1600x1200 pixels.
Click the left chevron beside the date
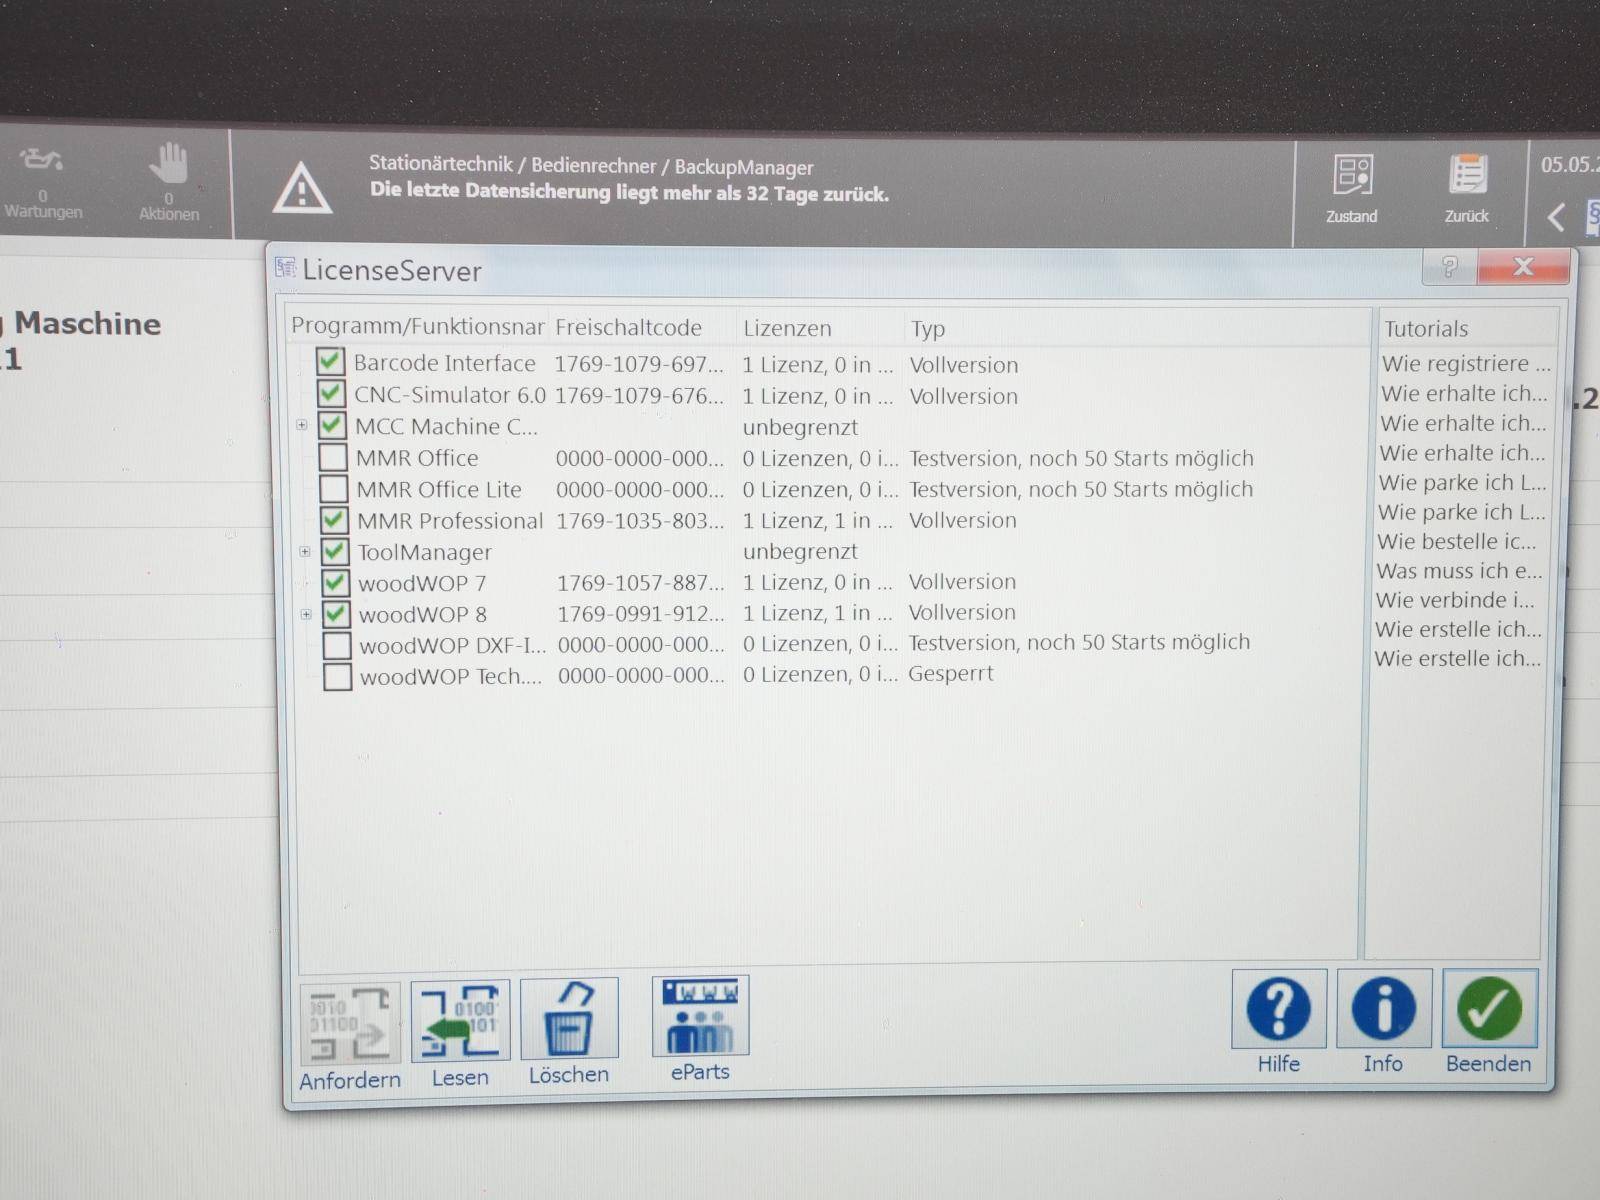coord(1556,217)
